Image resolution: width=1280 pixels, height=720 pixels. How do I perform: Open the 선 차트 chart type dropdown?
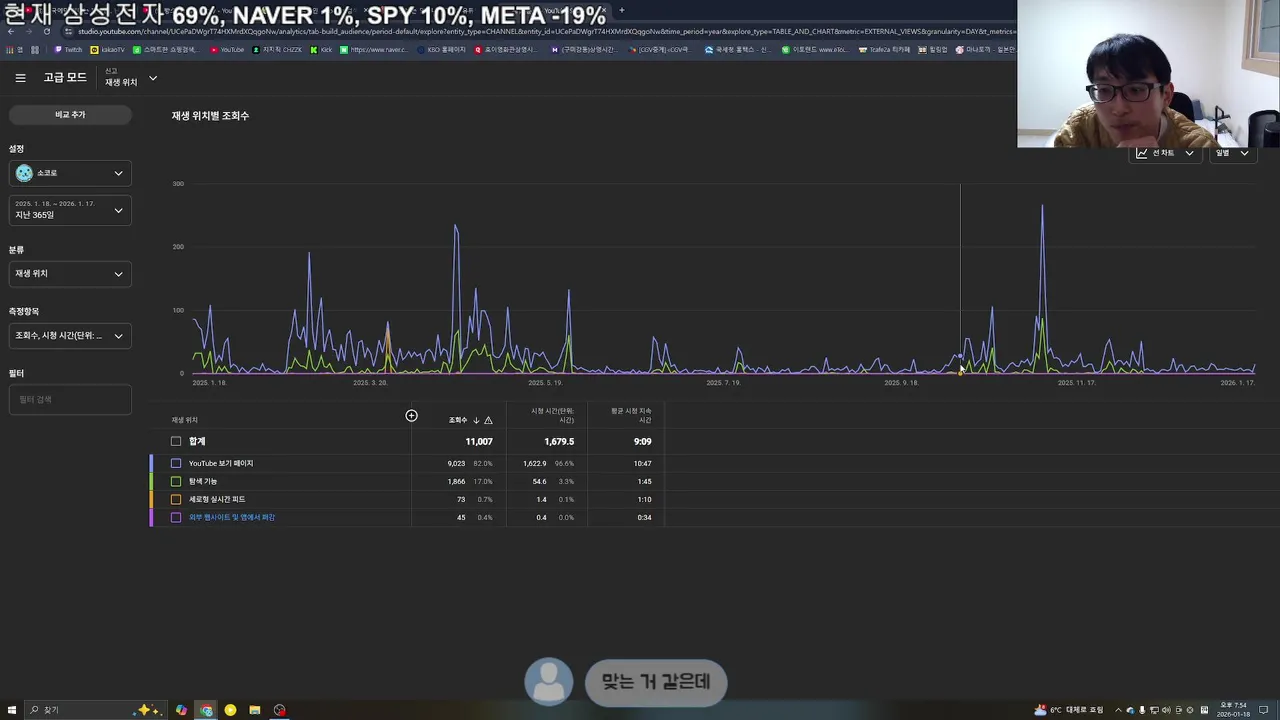[1165, 153]
